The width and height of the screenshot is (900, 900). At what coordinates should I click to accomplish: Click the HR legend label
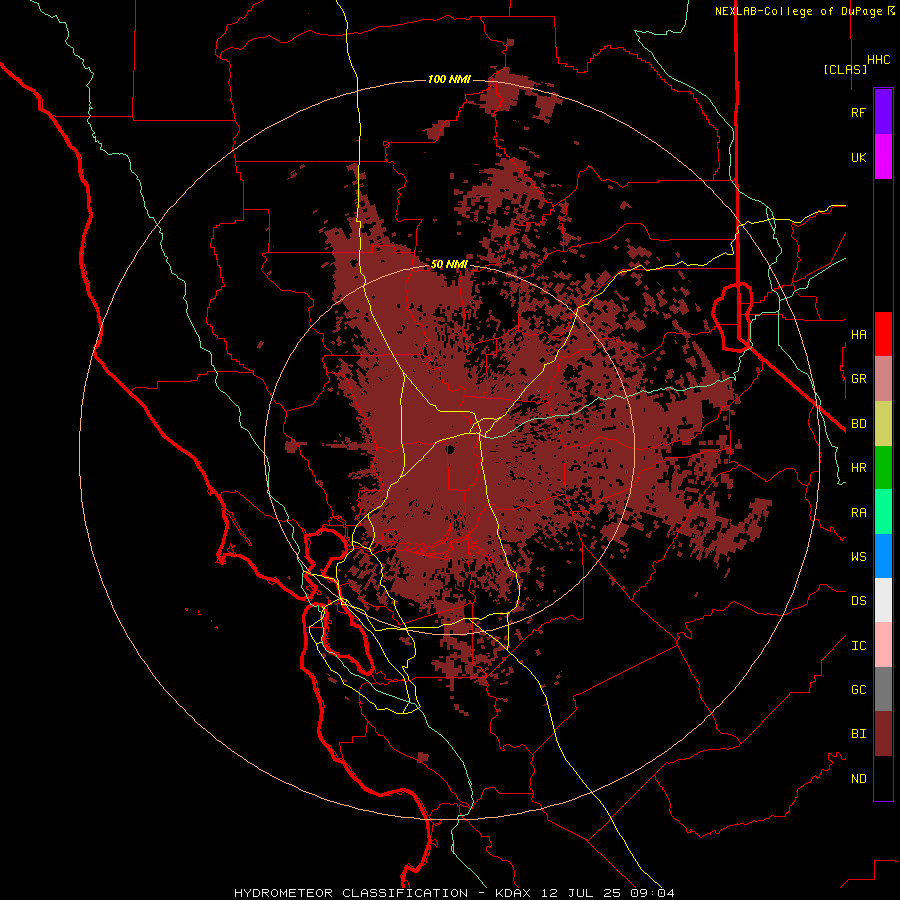[x=858, y=468]
